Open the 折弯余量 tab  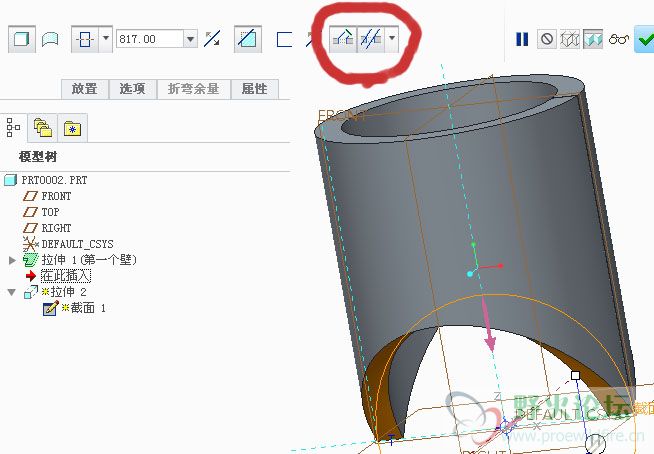point(194,89)
